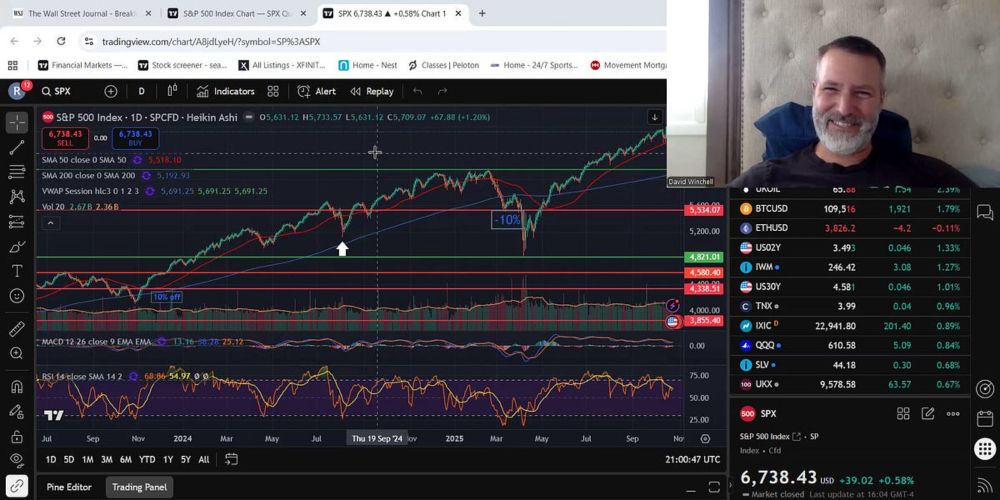This screenshot has height=500, width=1000.
Task: Select the ruler measure tool
Action: point(17,328)
